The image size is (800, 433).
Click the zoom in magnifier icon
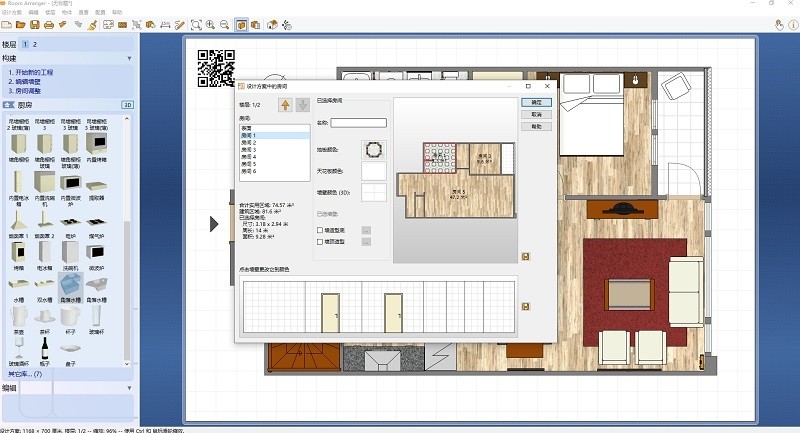pos(210,24)
